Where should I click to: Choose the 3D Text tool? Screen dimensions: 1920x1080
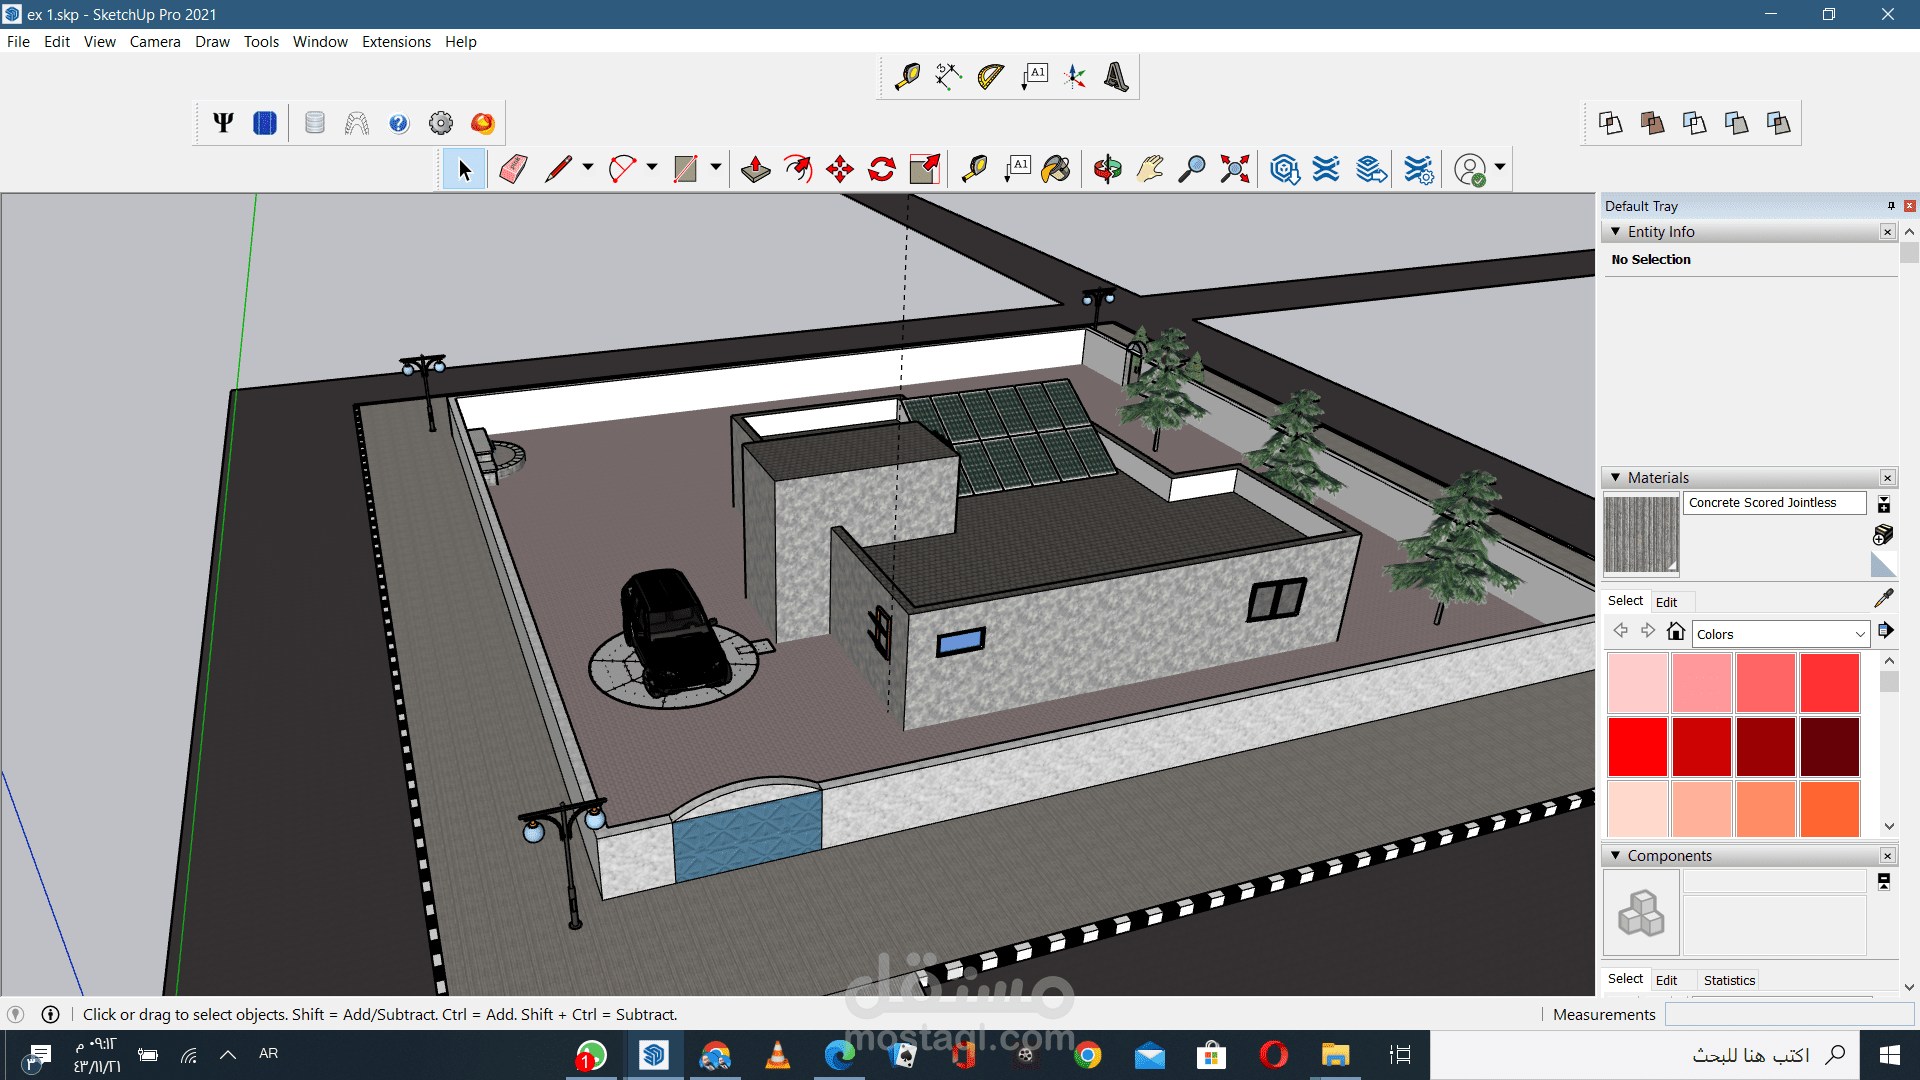(1117, 77)
